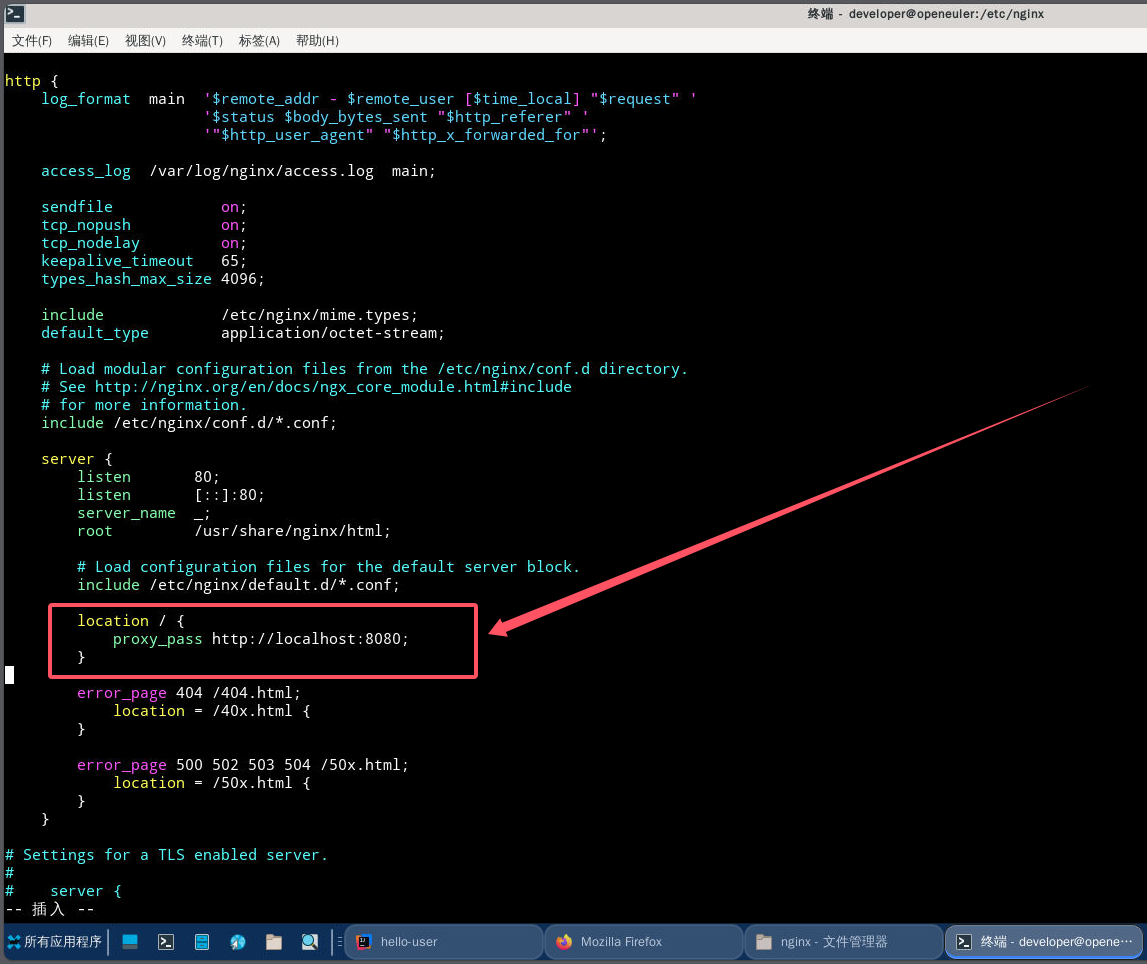Click the 'error_page 500 502 503 504 /50x.html;' line
This screenshot has height=964, width=1147.
click(243, 765)
